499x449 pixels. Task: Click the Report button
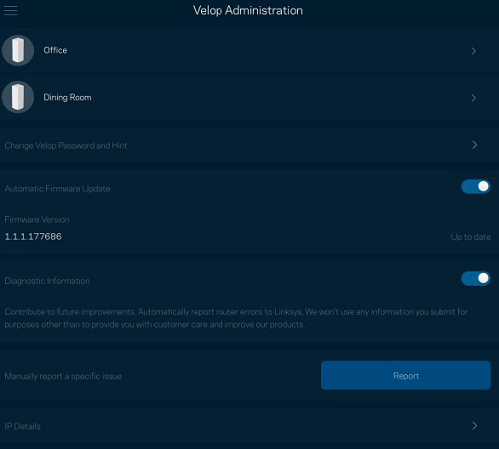(406, 375)
